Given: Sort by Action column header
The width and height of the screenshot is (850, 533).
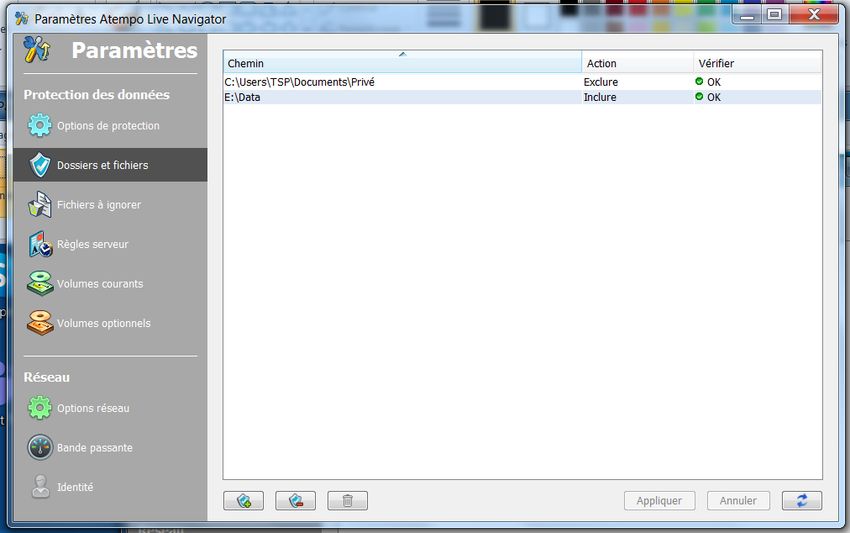Looking at the screenshot, I should [x=638, y=63].
